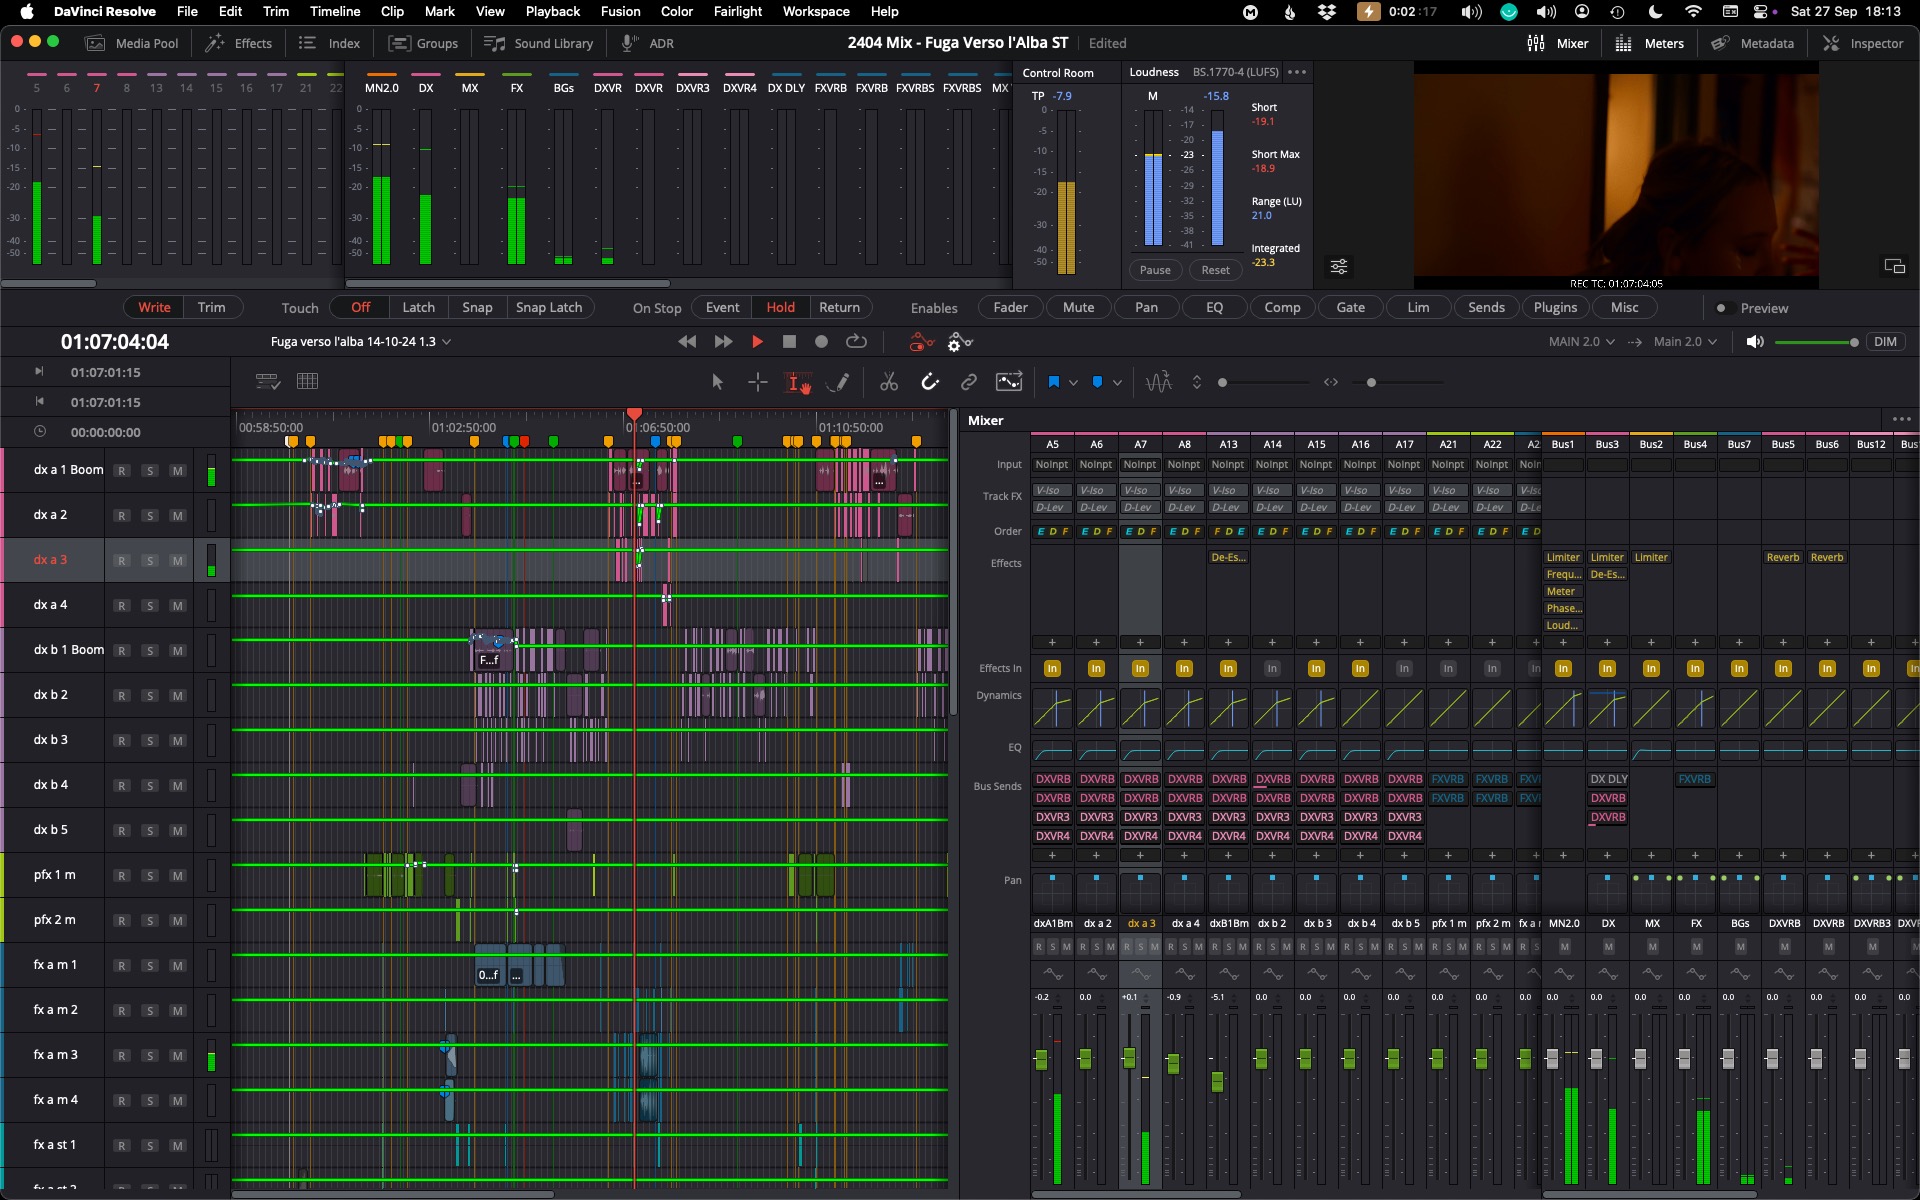Select the razor scissors tool
The height and width of the screenshot is (1200, 1920).
tap(888, 382)
